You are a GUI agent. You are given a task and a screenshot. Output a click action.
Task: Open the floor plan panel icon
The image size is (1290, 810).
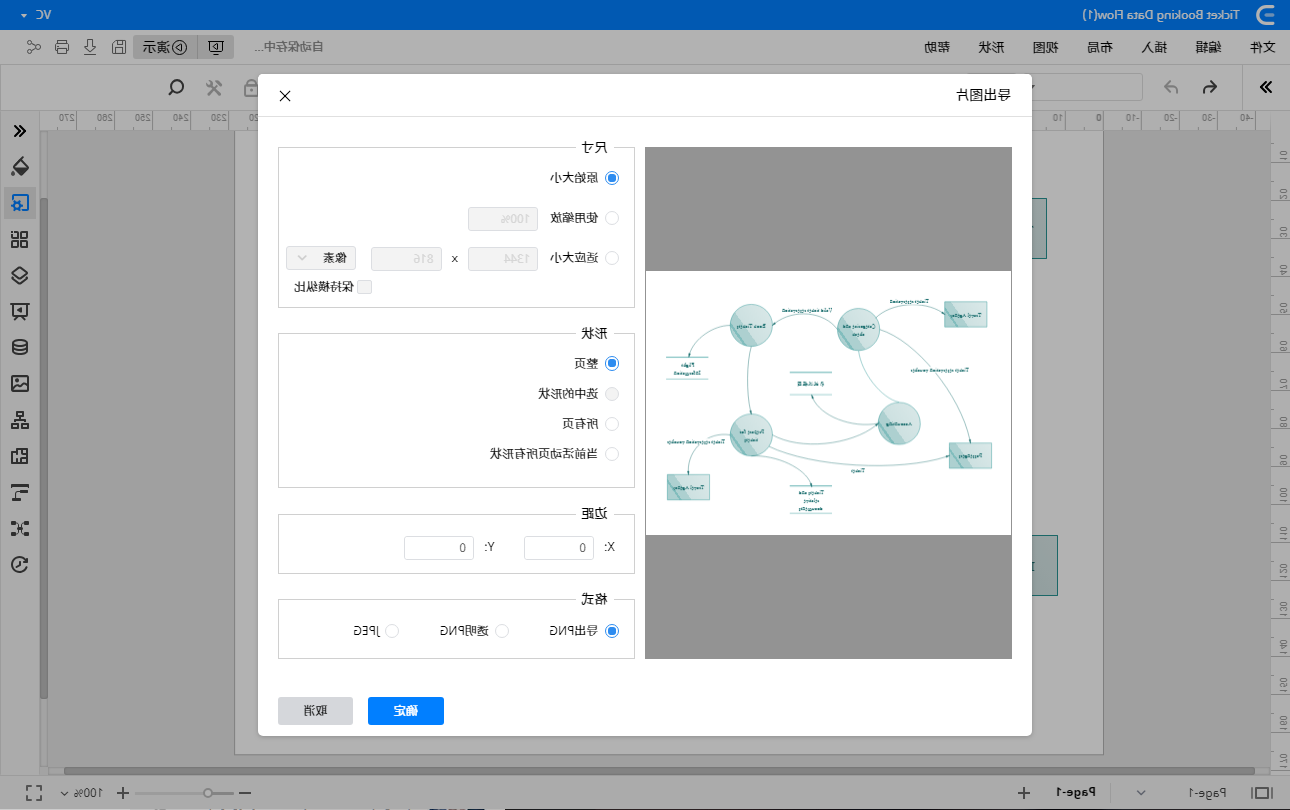pos(19,455)
